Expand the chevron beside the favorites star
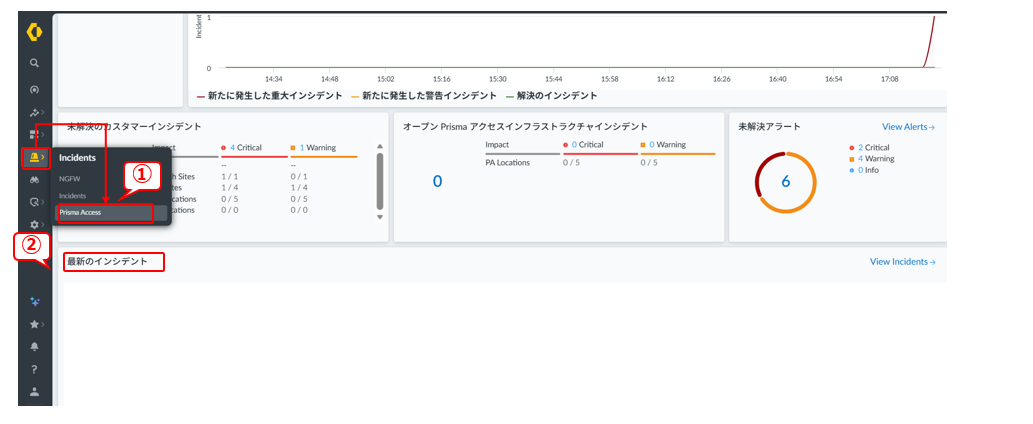 43,324
